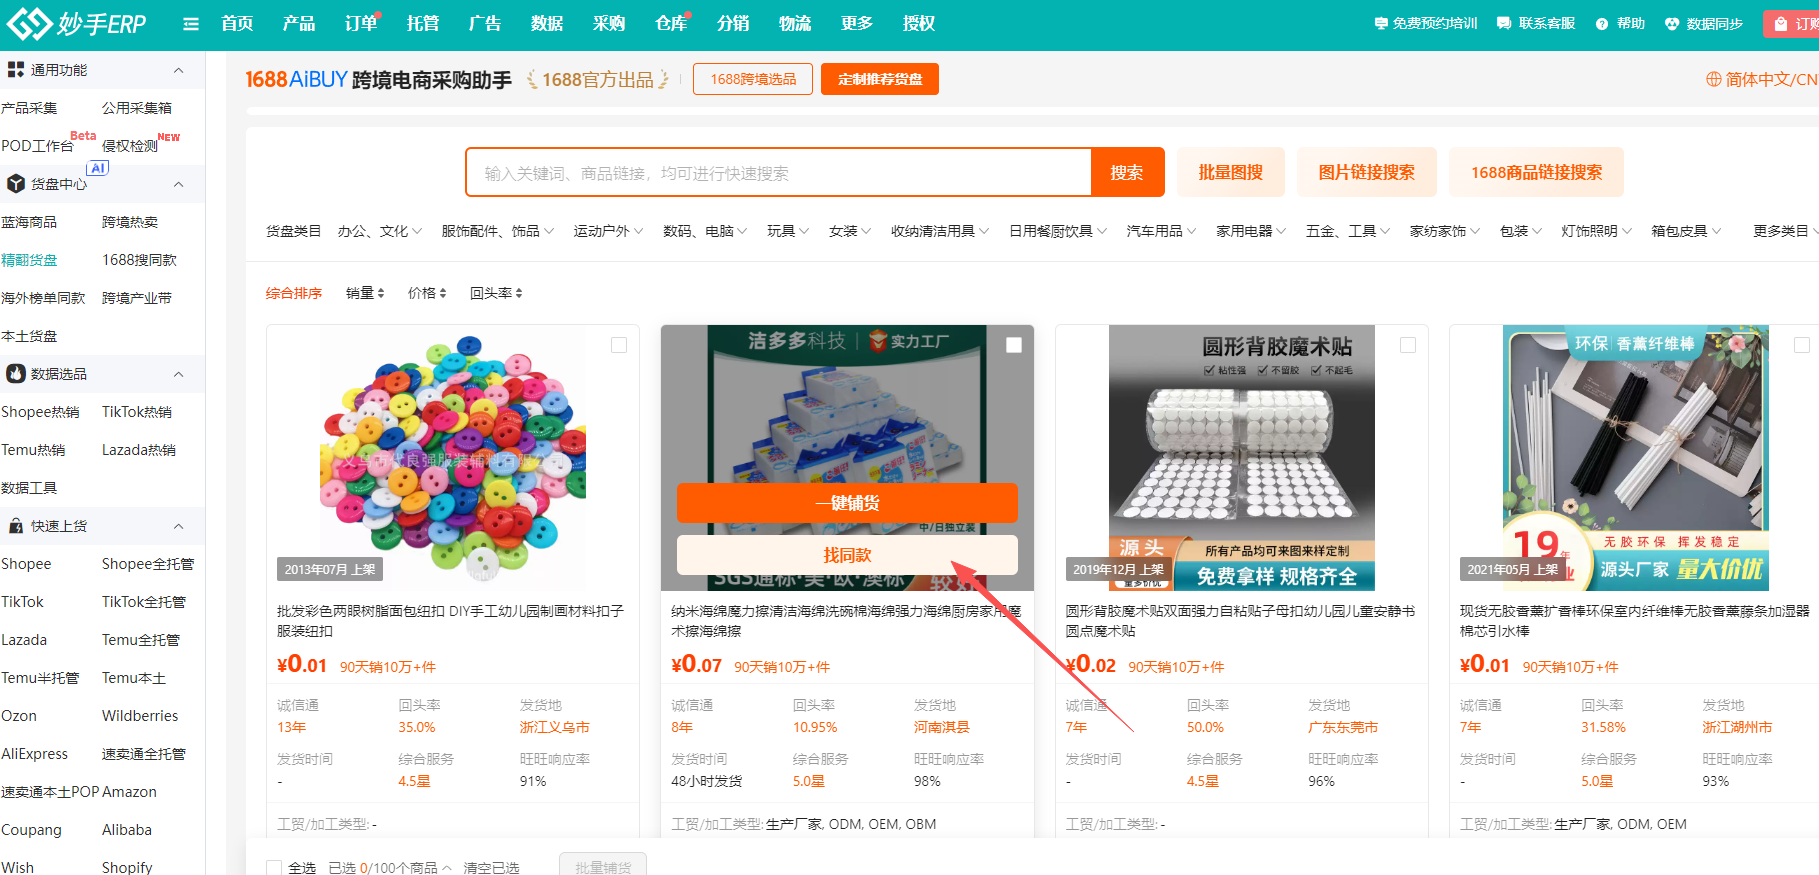Click 找同款 on sponge product
The image size is (1819, 875).
point(847,555)
